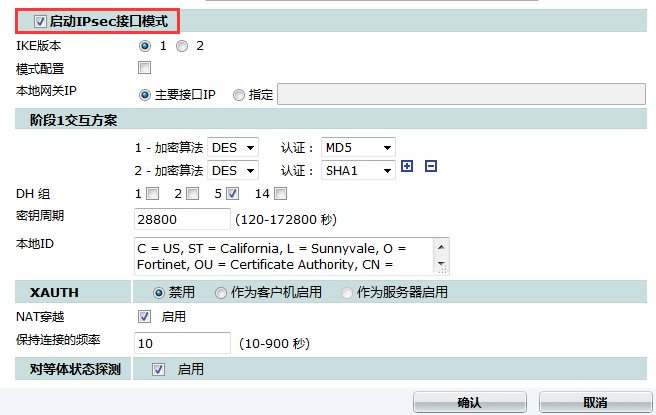
Task: Click the plus icon to add proposal
Action: pyautogui.click(x=407, y=167)
